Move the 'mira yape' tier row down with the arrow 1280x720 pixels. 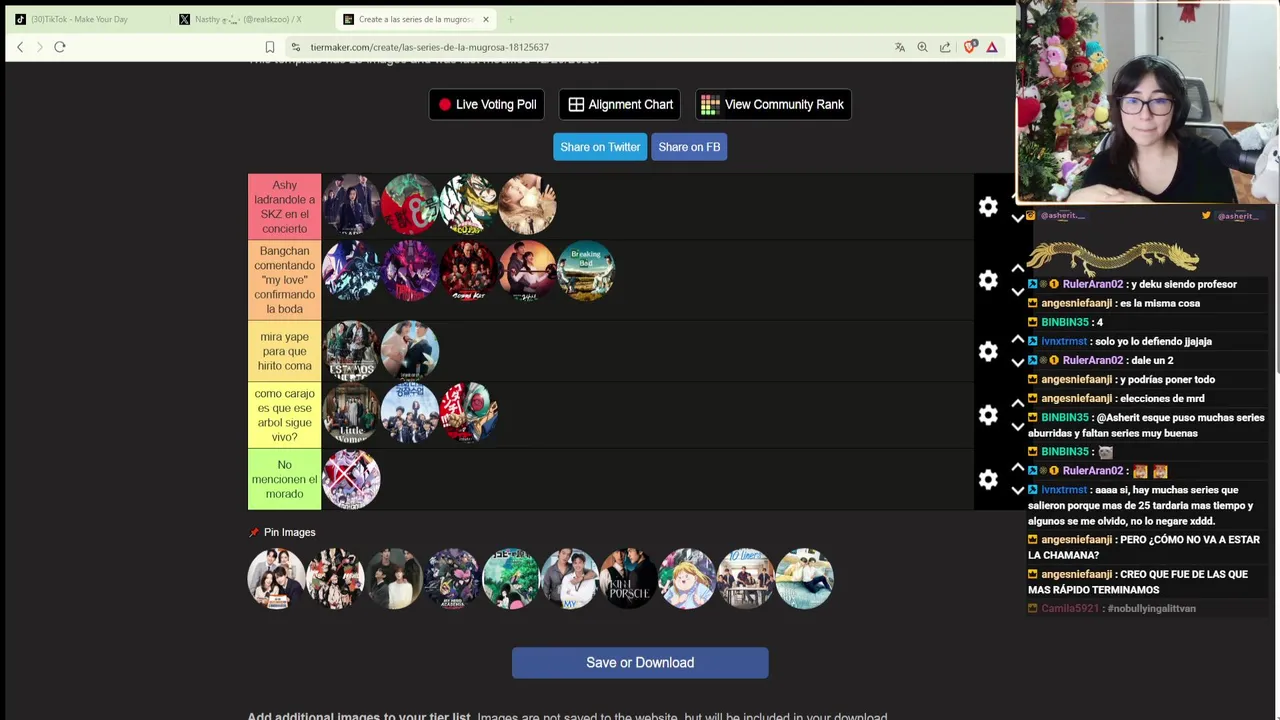[1018, 362]
